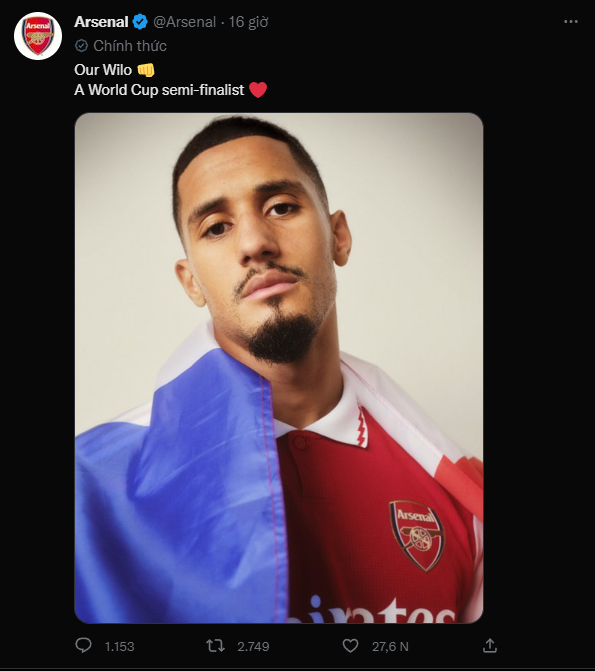Click the 'Our Wilo' tweet text
The height and width of the screenshot is (671, 595).
103,70
